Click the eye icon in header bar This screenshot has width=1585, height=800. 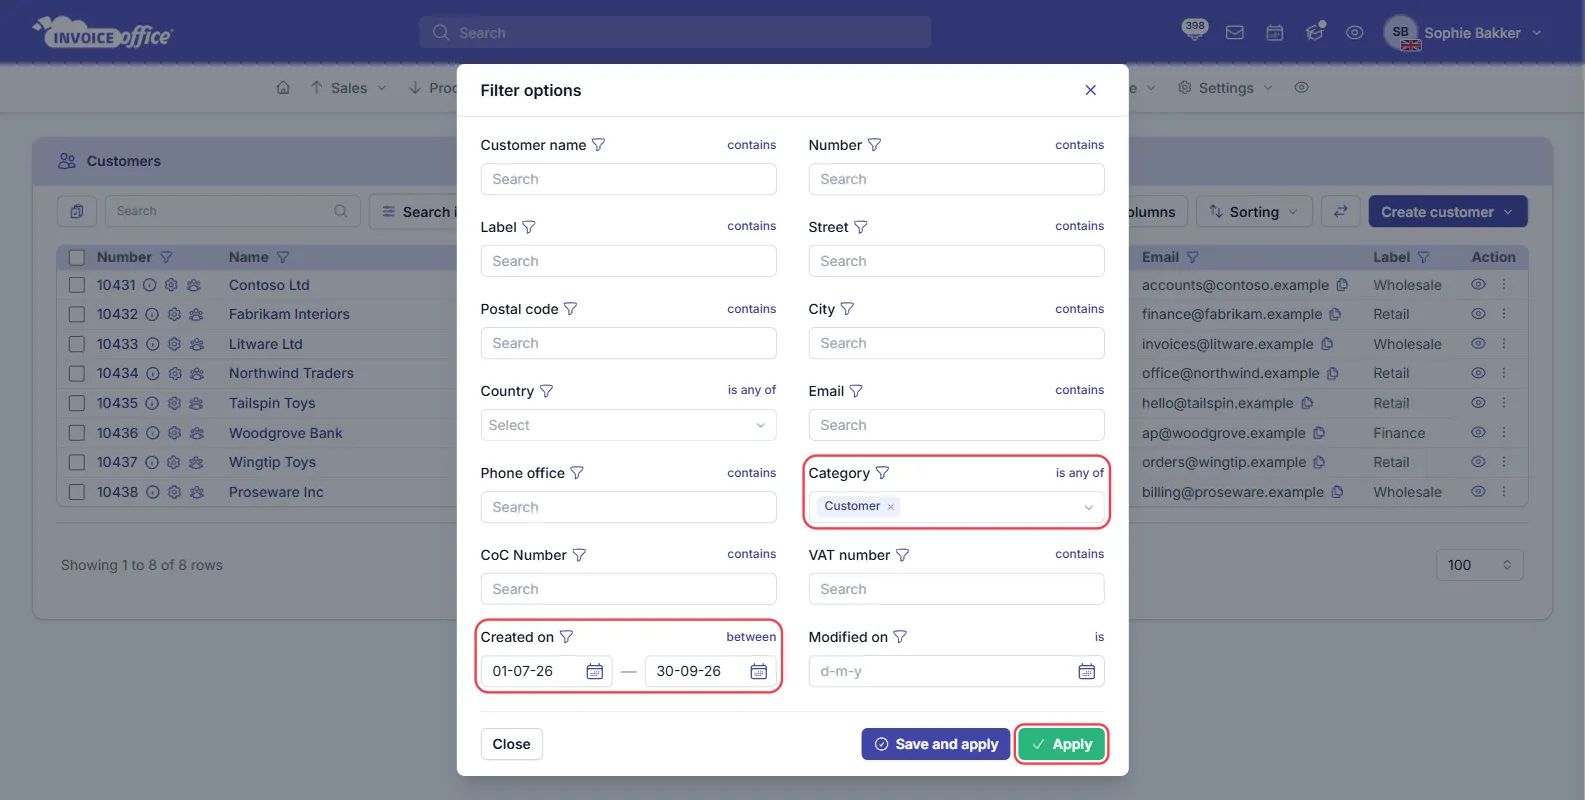click(1355, 33)
